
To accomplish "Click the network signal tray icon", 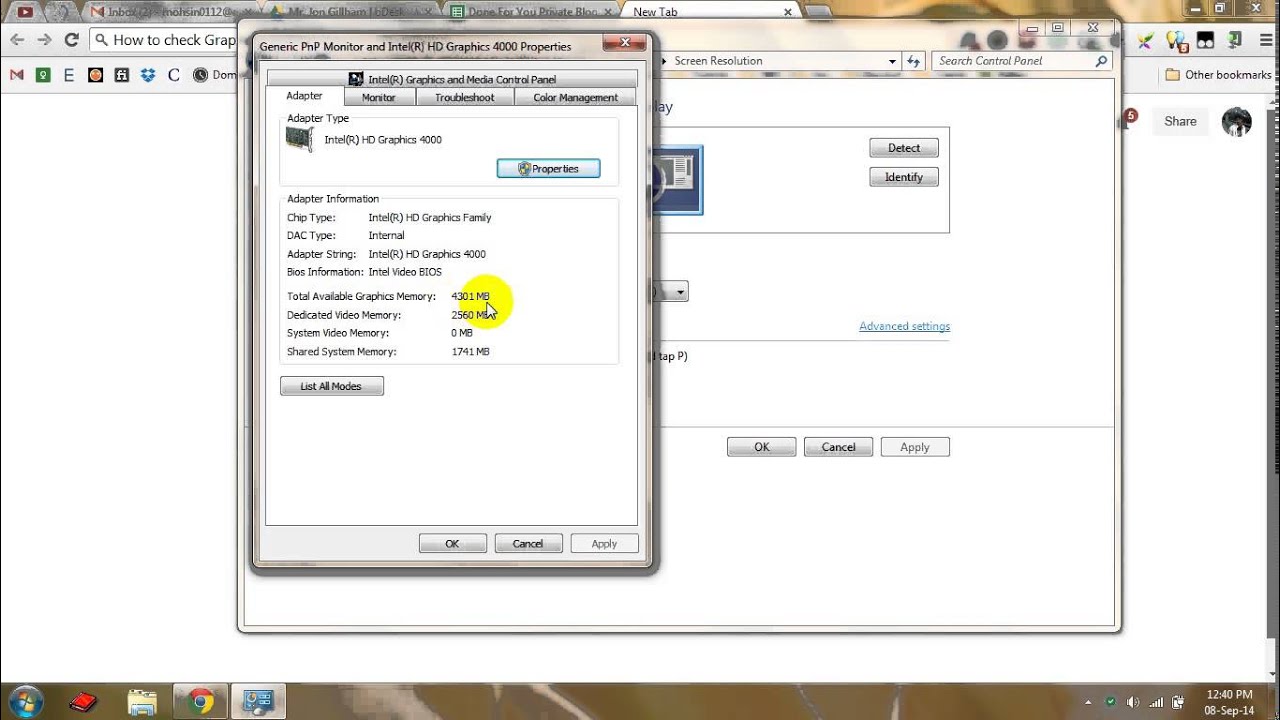I will click(x=1156, y=702).
